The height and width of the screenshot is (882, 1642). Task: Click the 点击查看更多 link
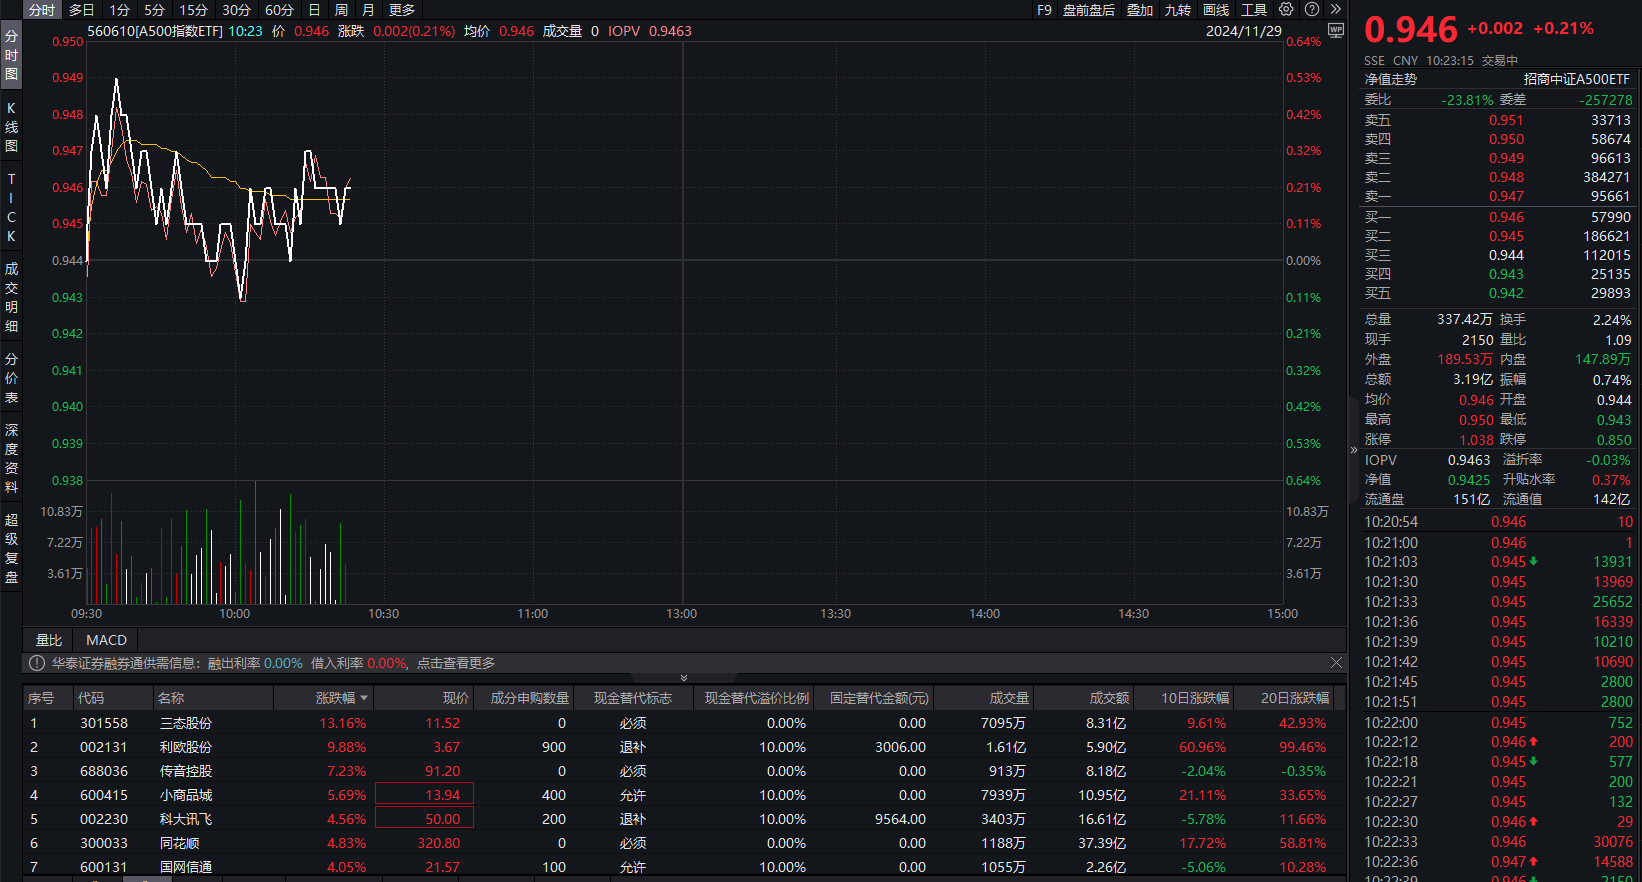[456, 663]
